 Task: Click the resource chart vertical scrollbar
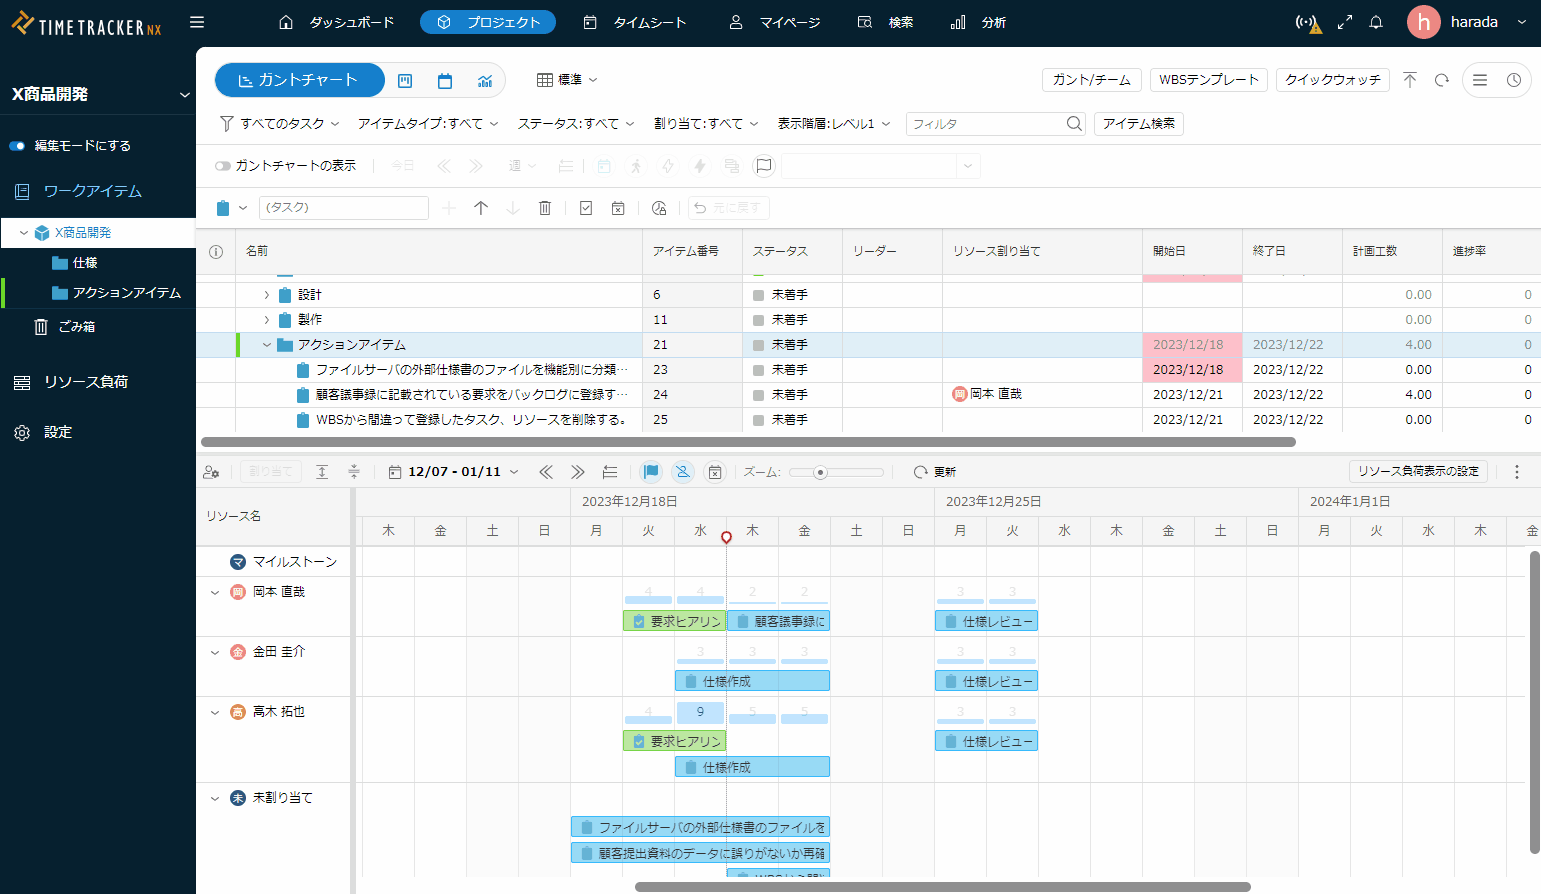point(1534,702)
